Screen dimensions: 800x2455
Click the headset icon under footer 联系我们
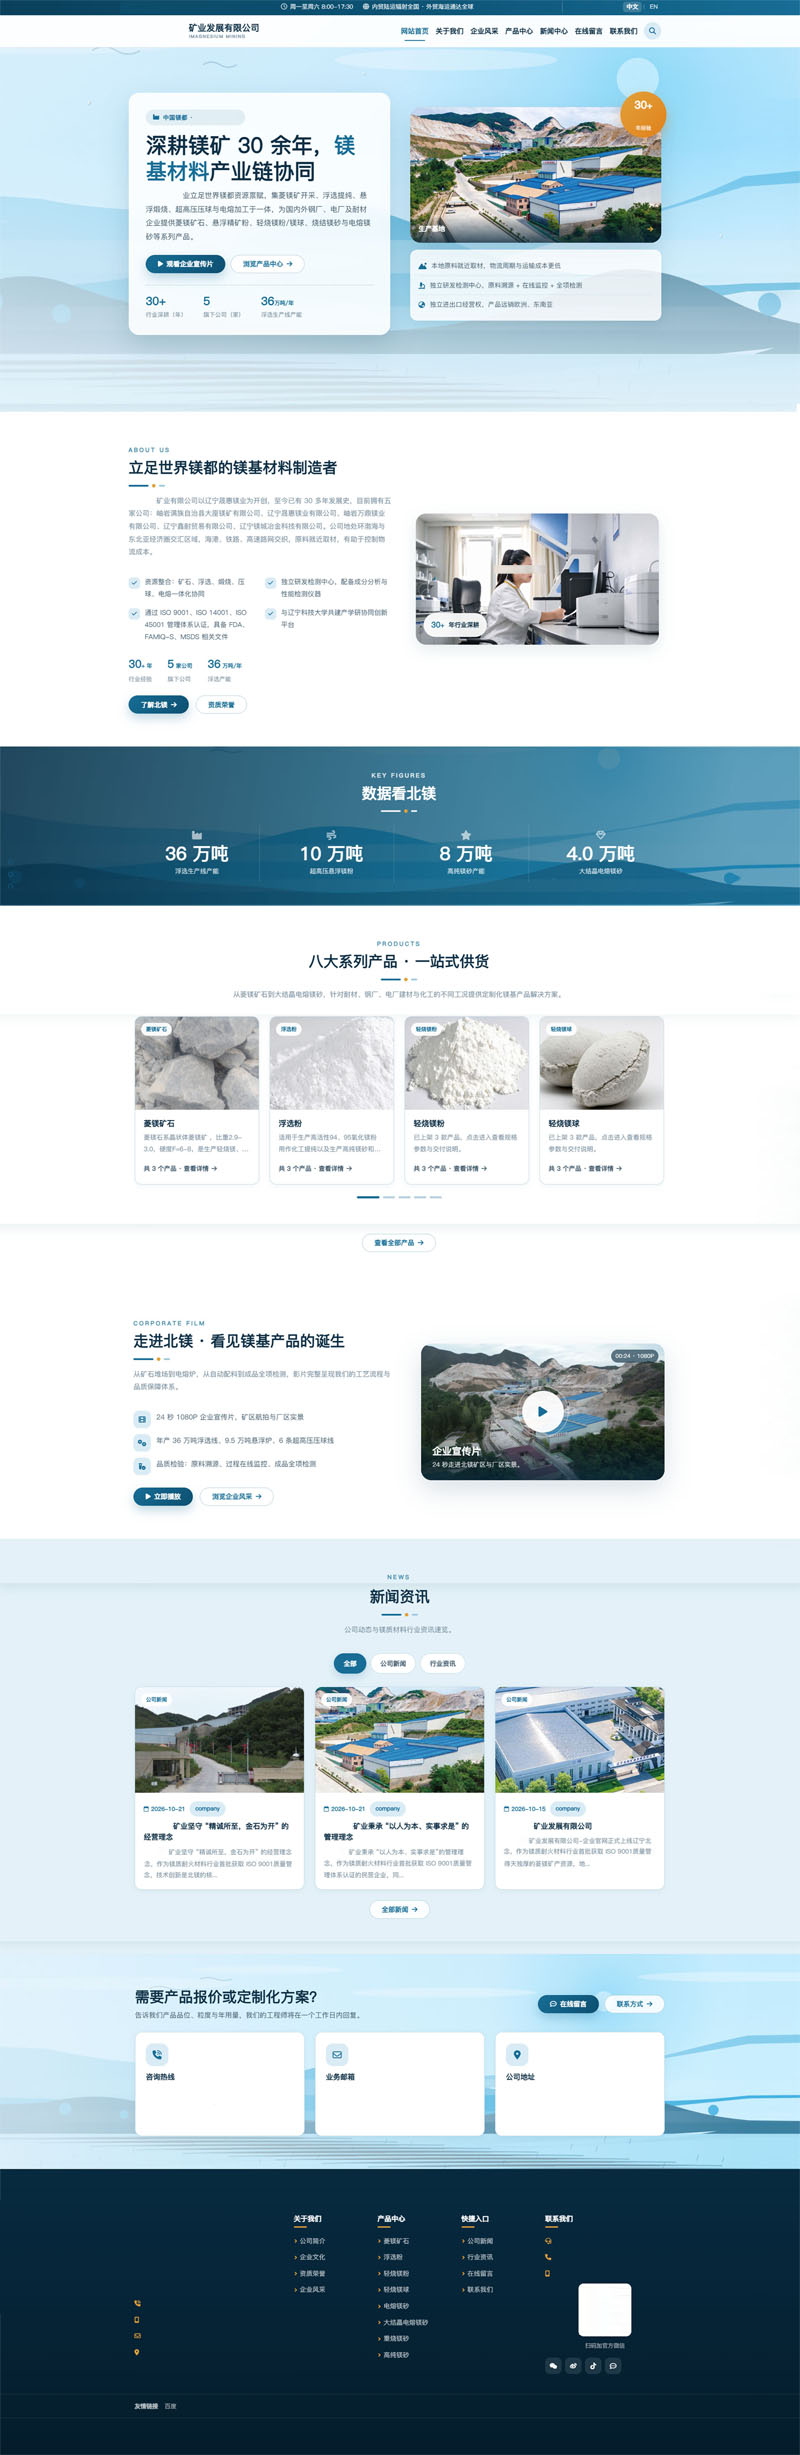pos(548,2241)
